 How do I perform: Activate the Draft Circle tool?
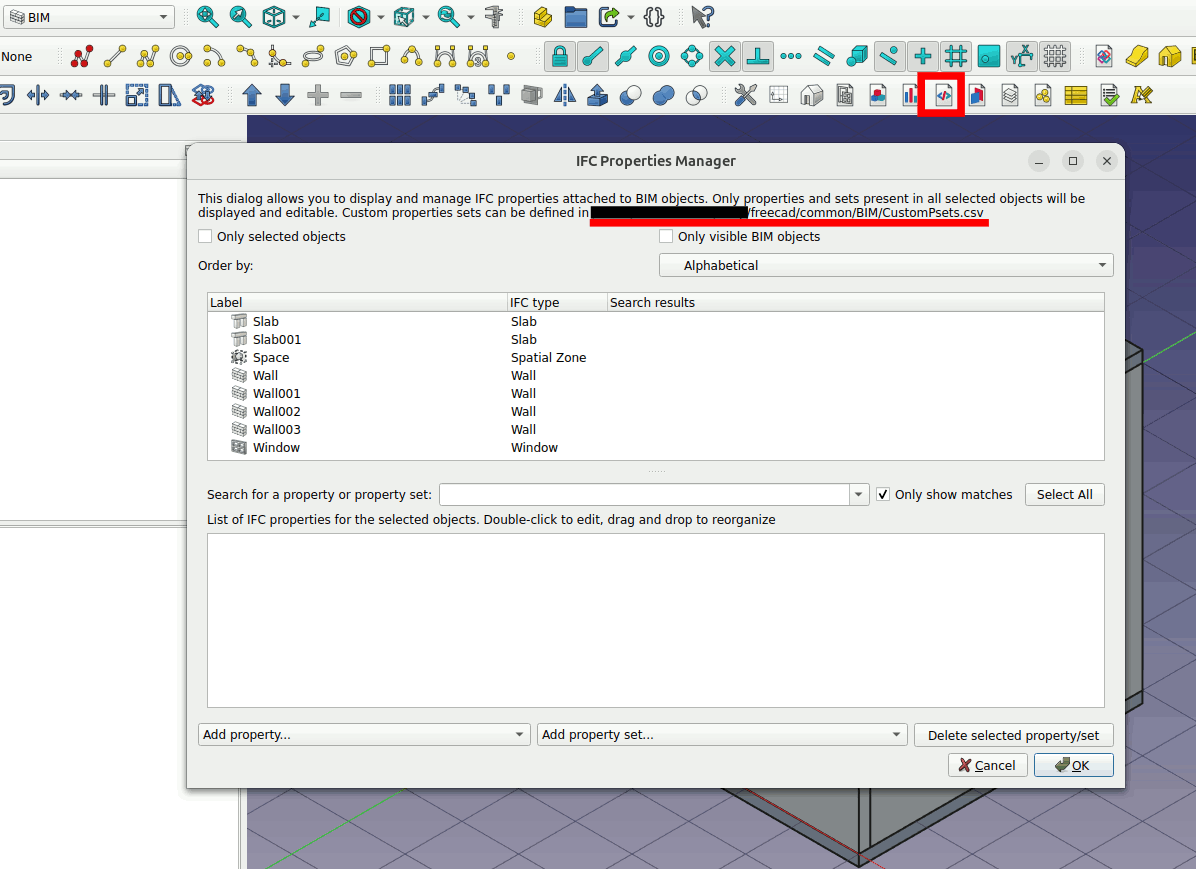[x=180, y=56]
